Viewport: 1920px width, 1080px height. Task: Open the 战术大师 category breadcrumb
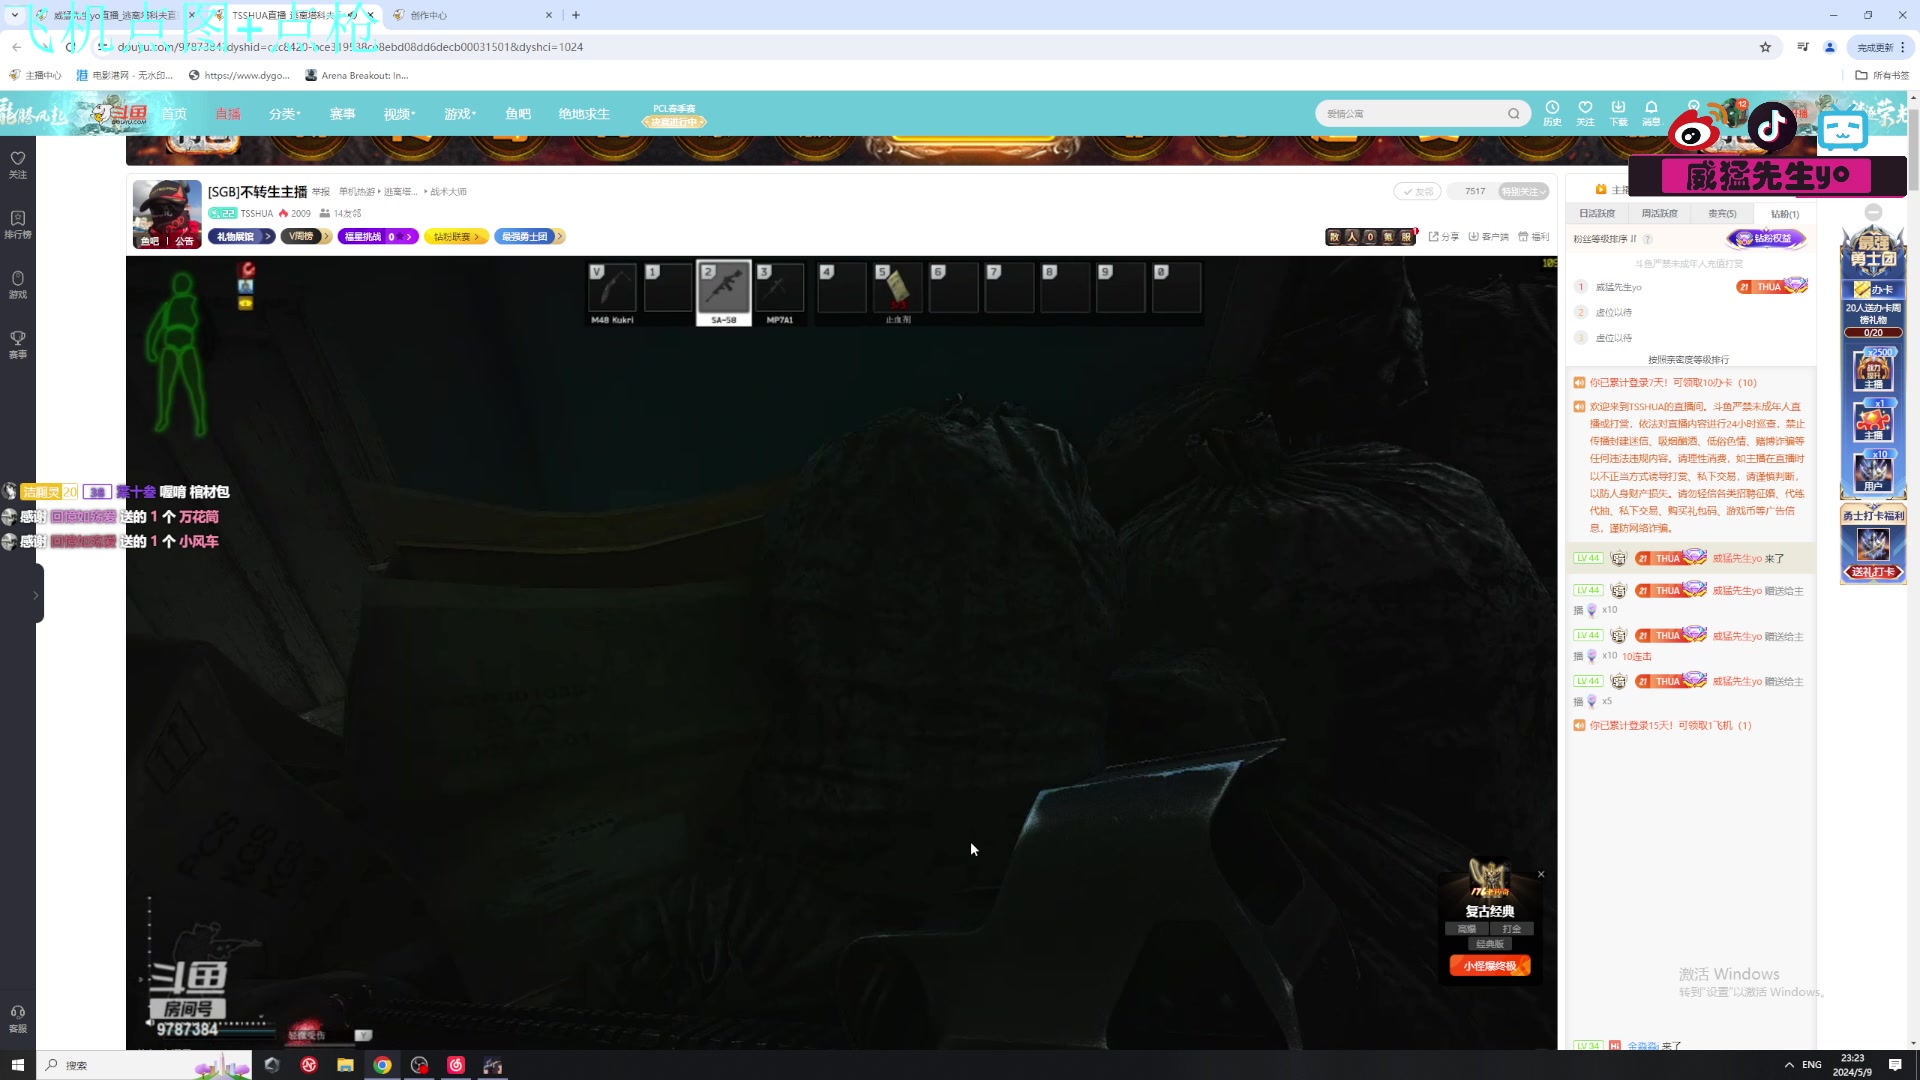point(448,192)
